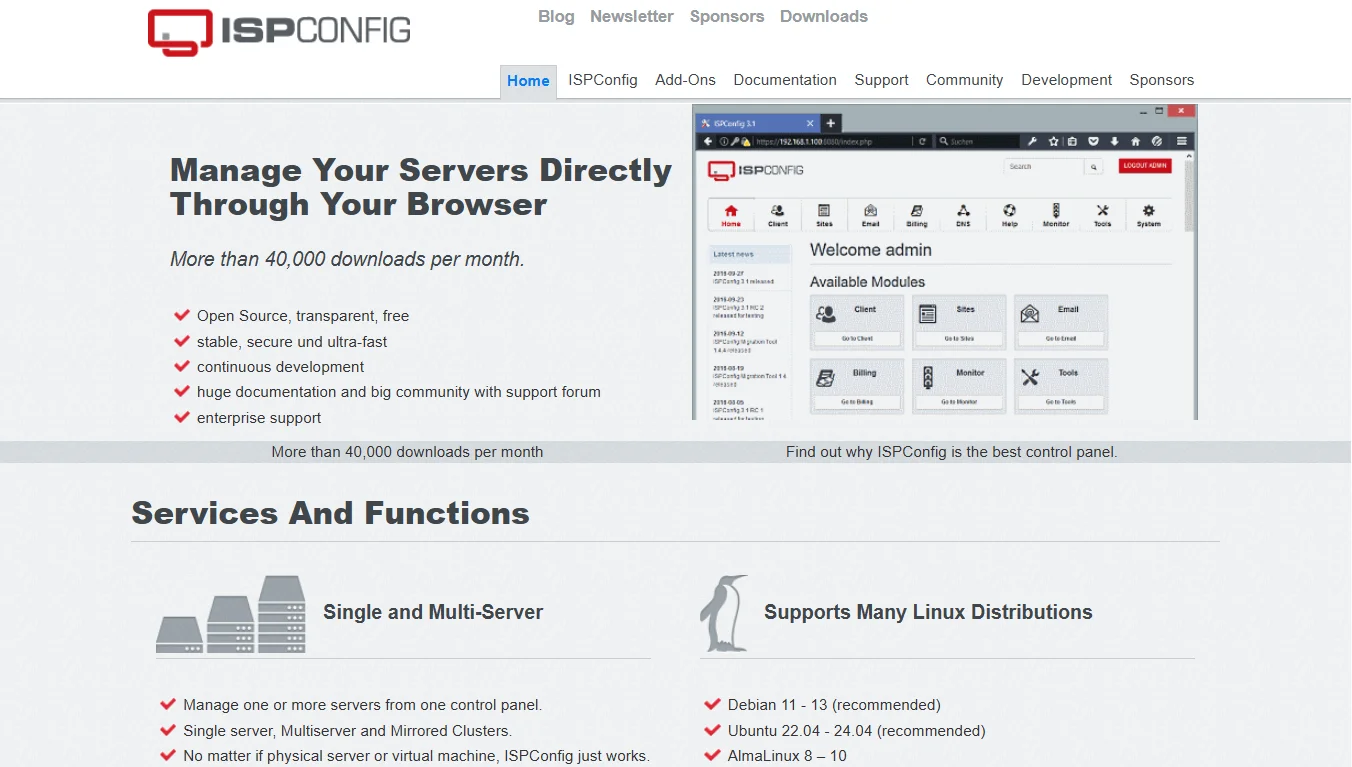Click the Services And Functions heading
Screen dimensions: 1352x767
pyautogui.click(x=331, y=513)
